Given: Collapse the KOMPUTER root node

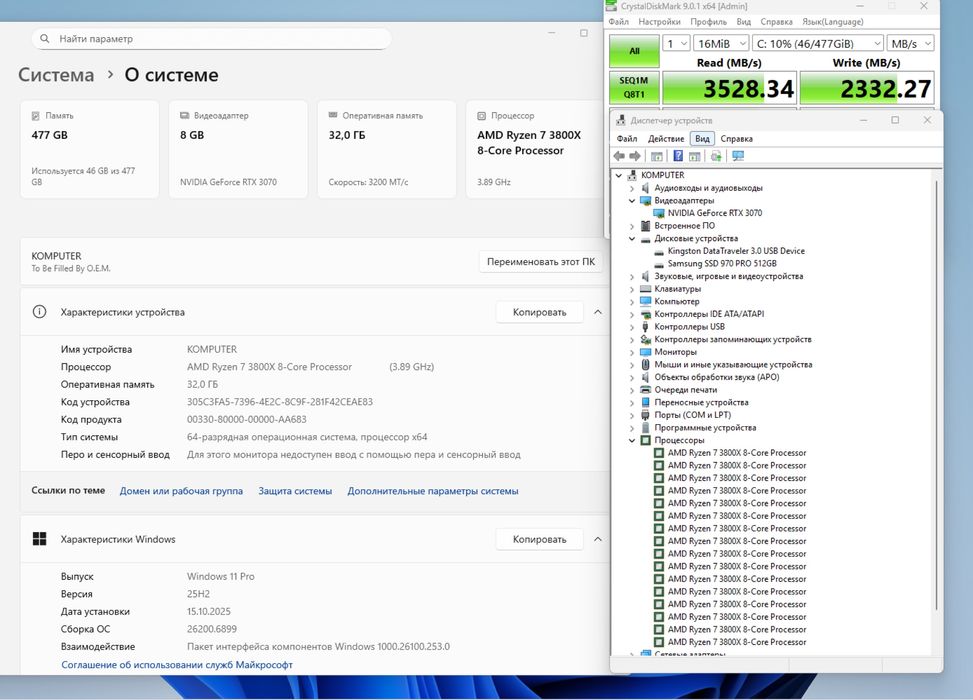Looking at the screenshot, I should [x=619, y=176].
